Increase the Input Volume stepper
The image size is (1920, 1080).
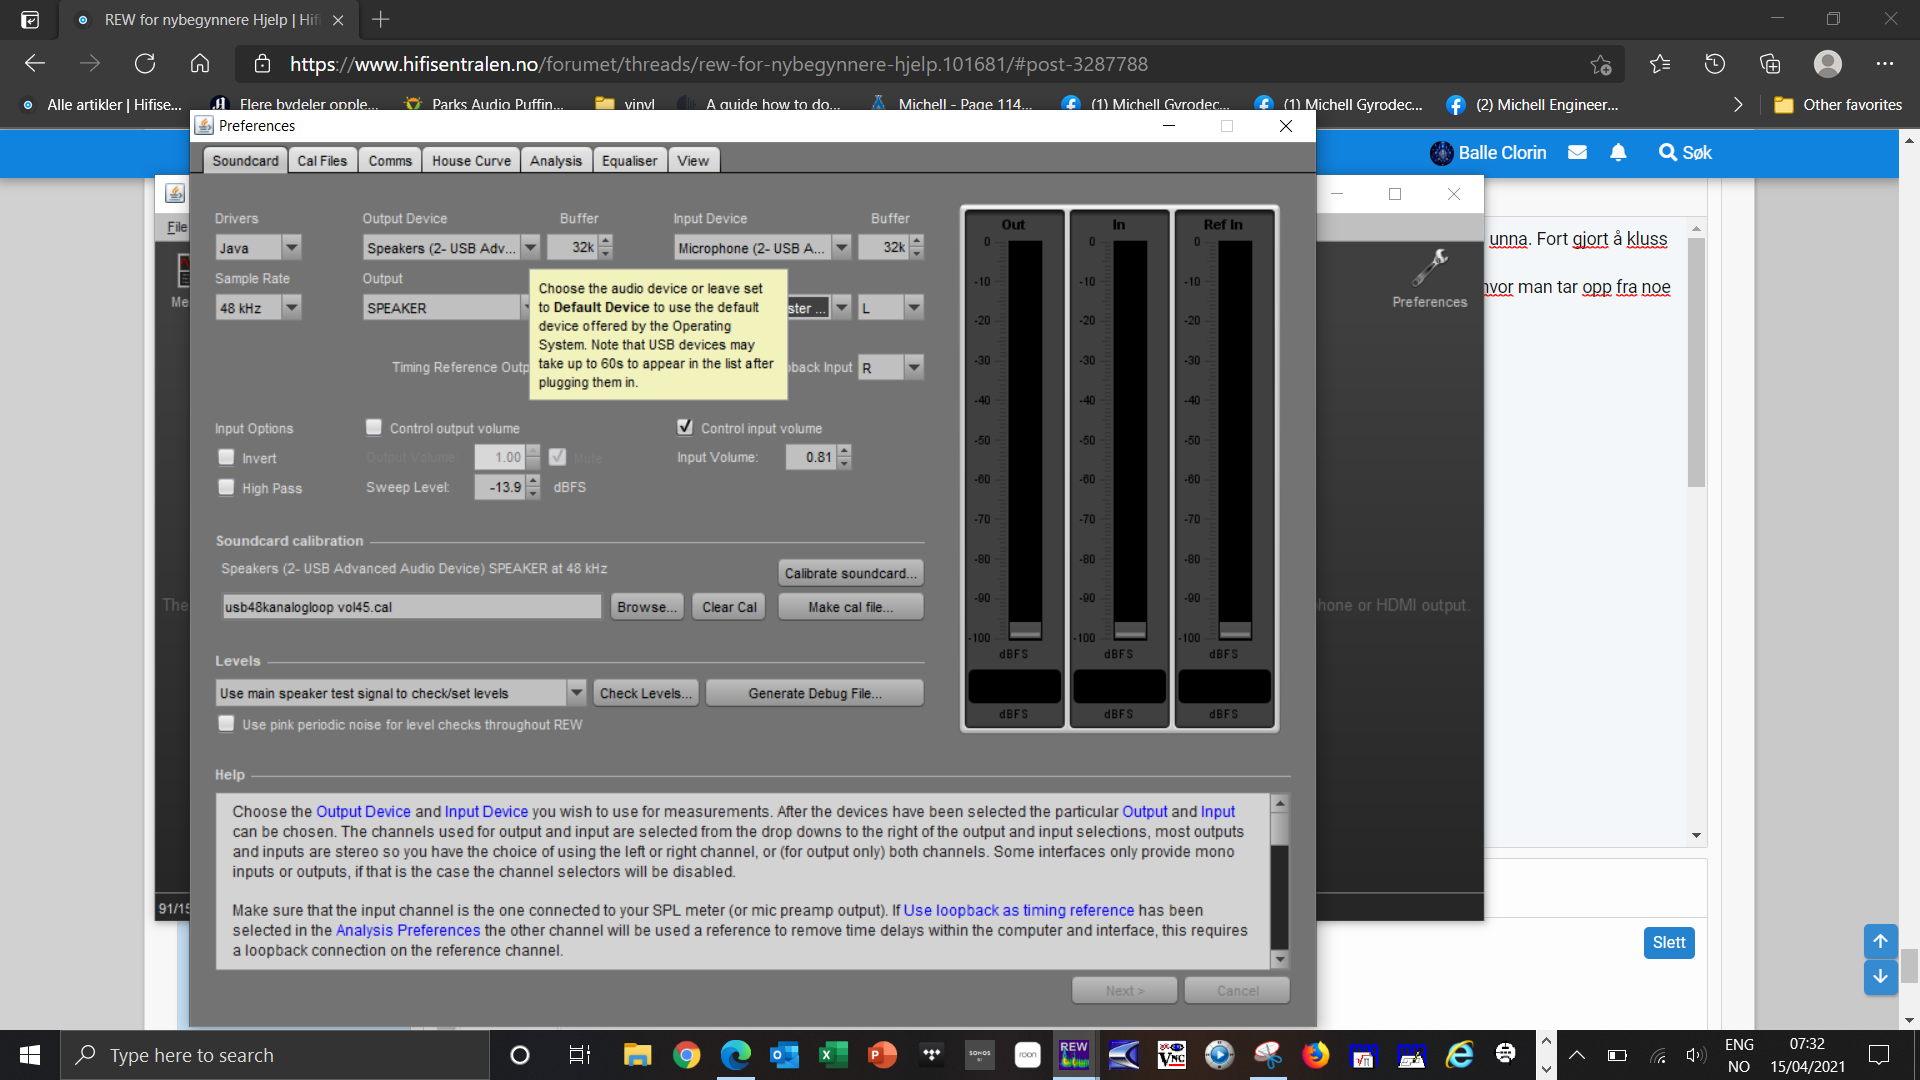coord(845,451)
